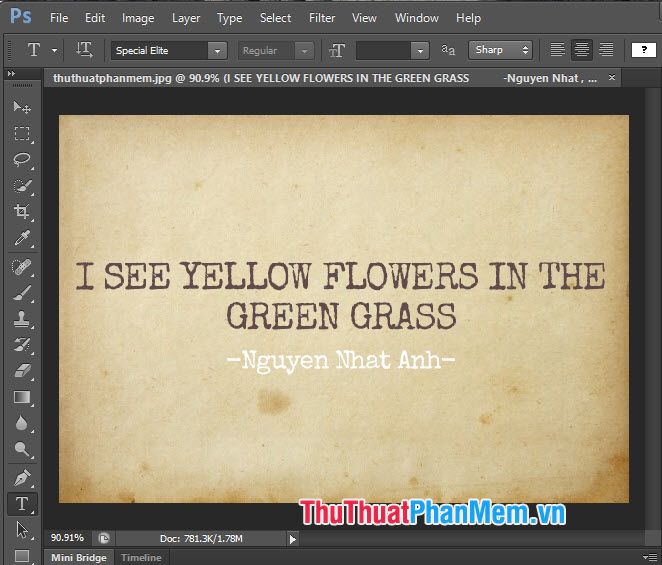This screenshot has height=565, width=662.
Task: Open the Regular font style dropdown
Action: point(304,51)
